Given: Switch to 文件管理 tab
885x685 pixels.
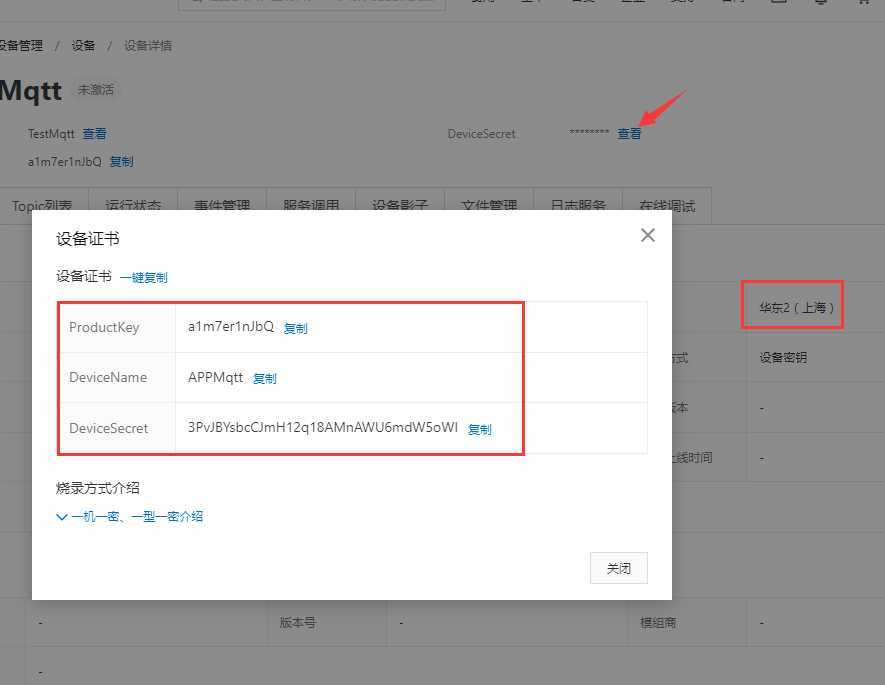Looking at the screenshot, I should (x=489, y=205).
